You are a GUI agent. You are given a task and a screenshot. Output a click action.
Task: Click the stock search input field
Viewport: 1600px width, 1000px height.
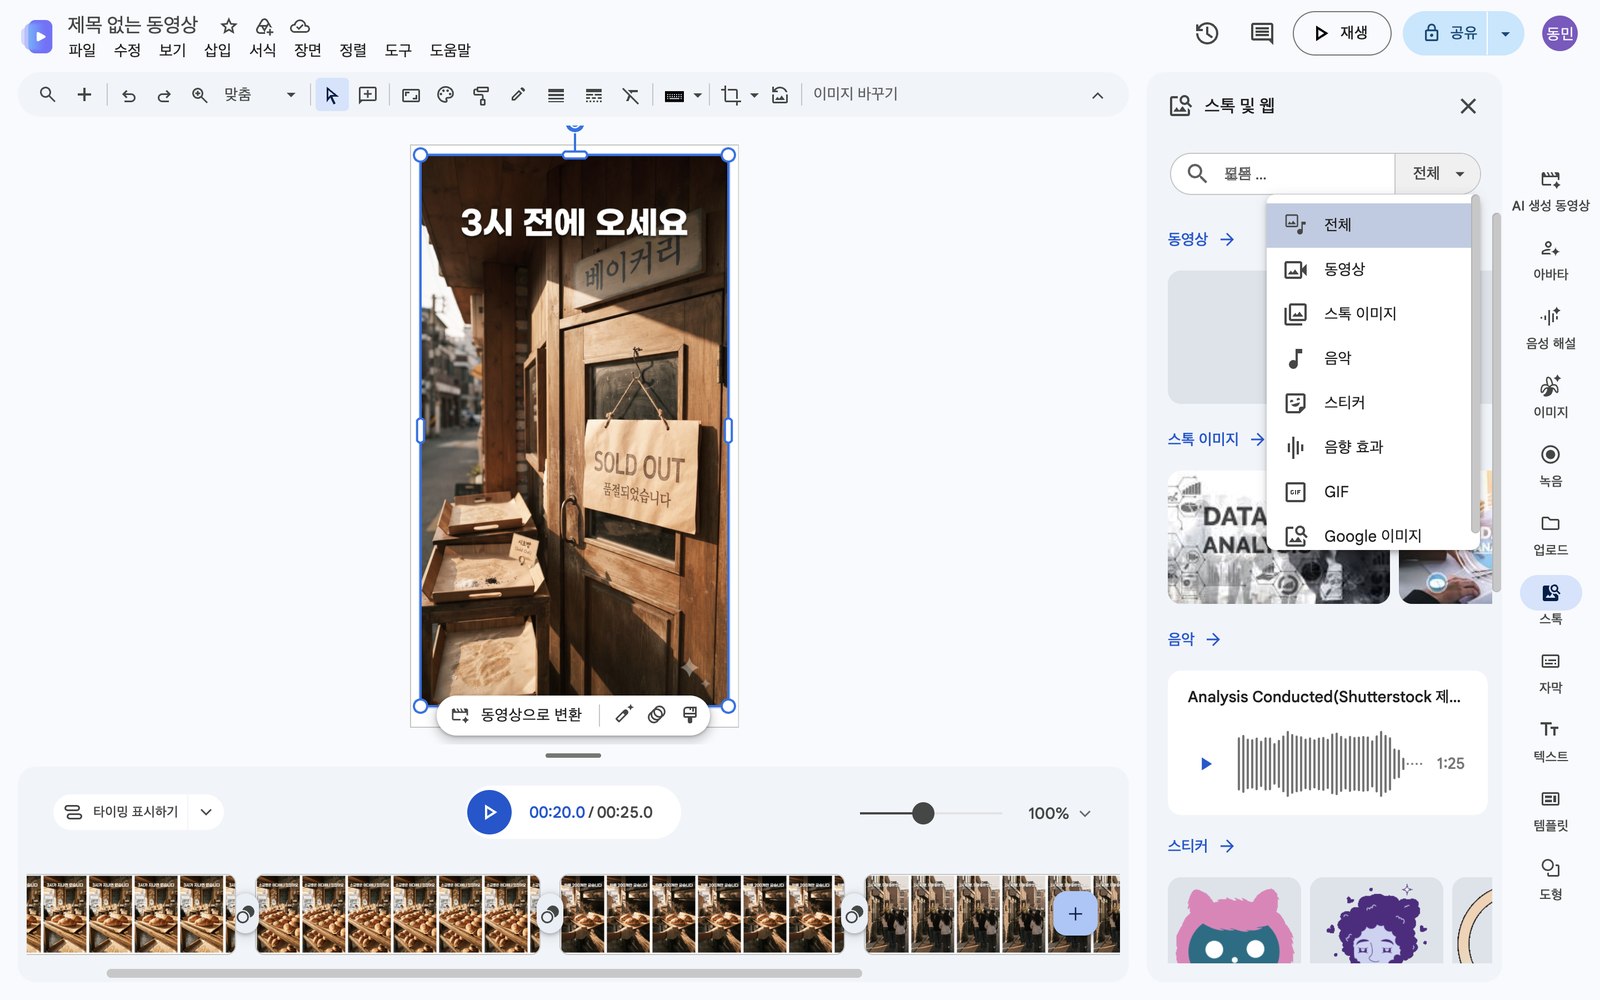tap(1284, 174)
